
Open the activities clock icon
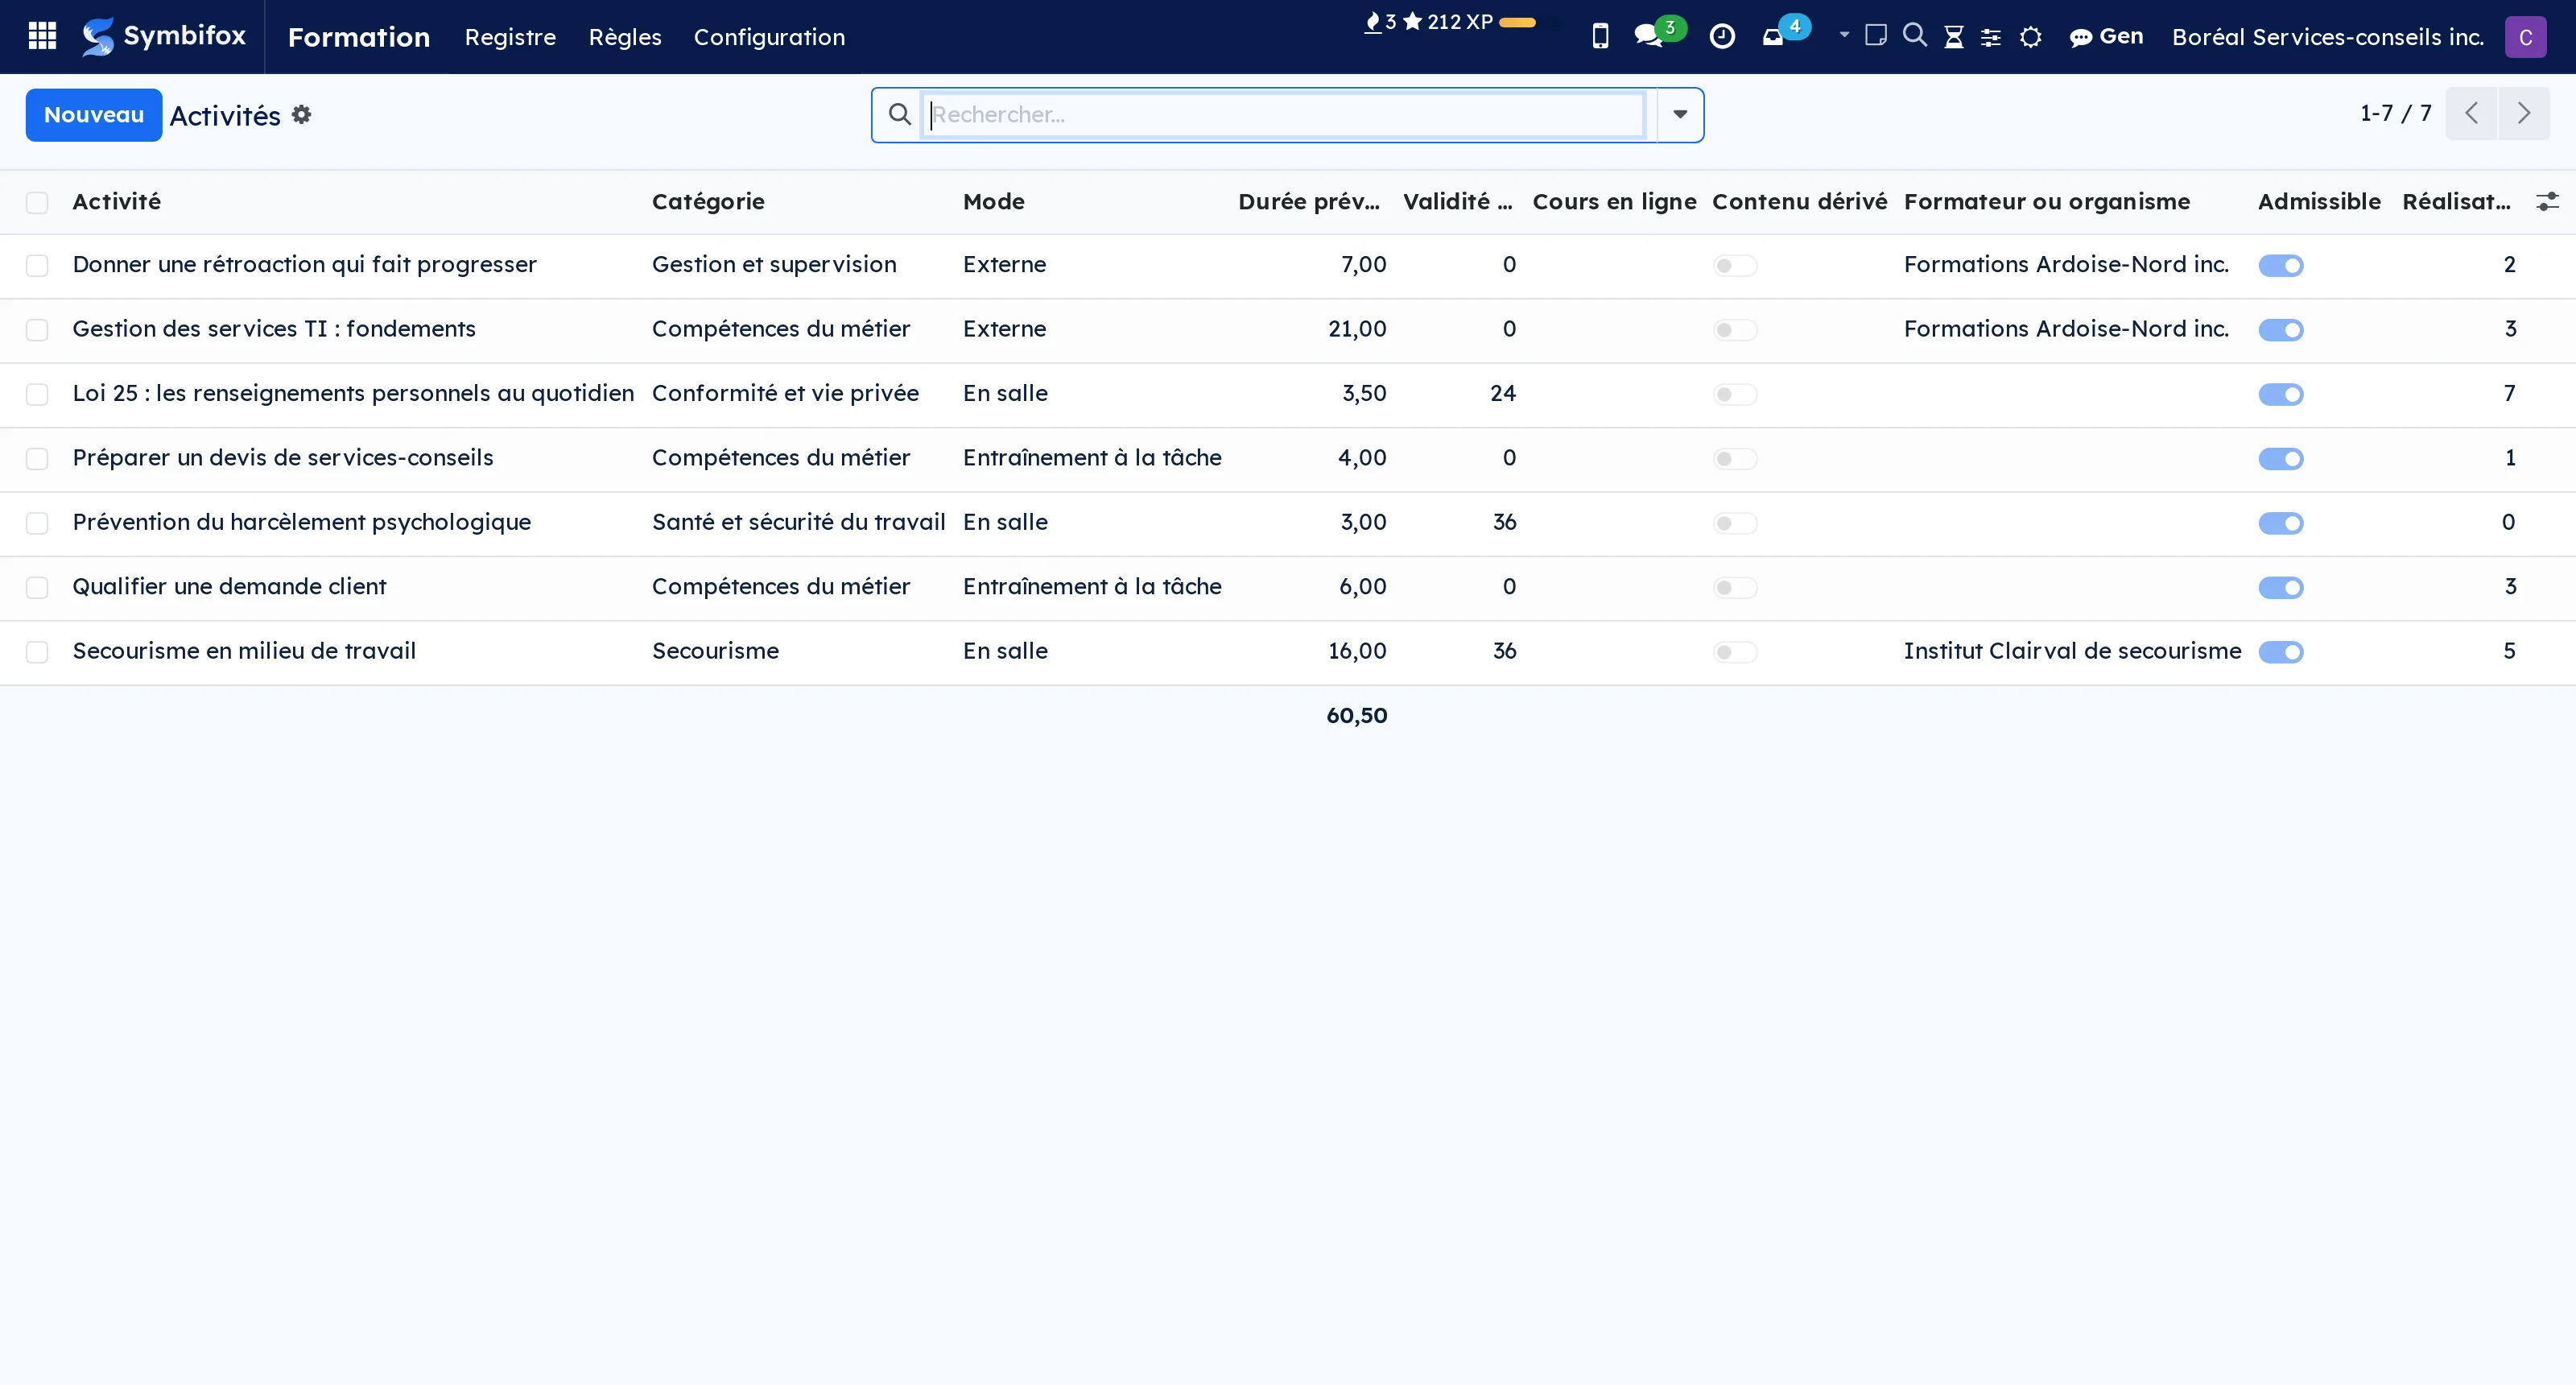(1722, 36)
